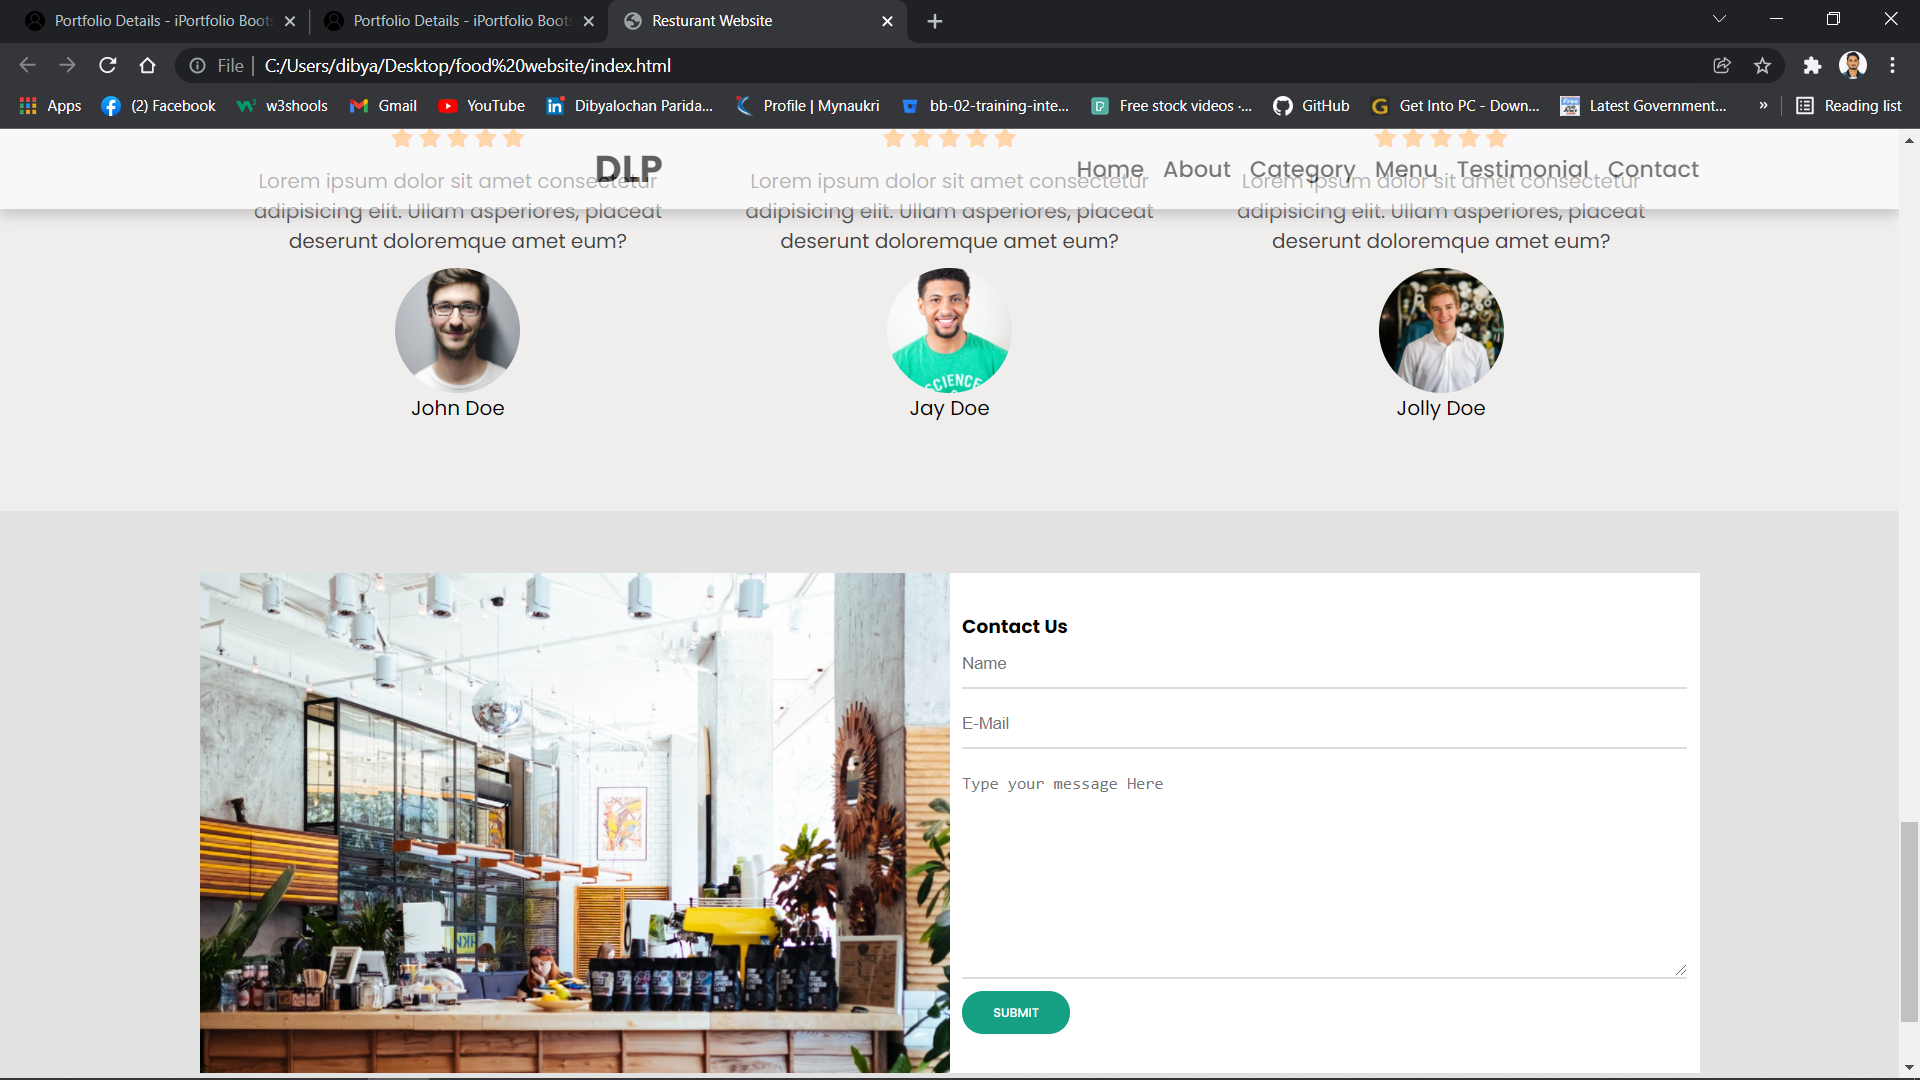
Task: Click the message text area
Action: point(1324,872)
